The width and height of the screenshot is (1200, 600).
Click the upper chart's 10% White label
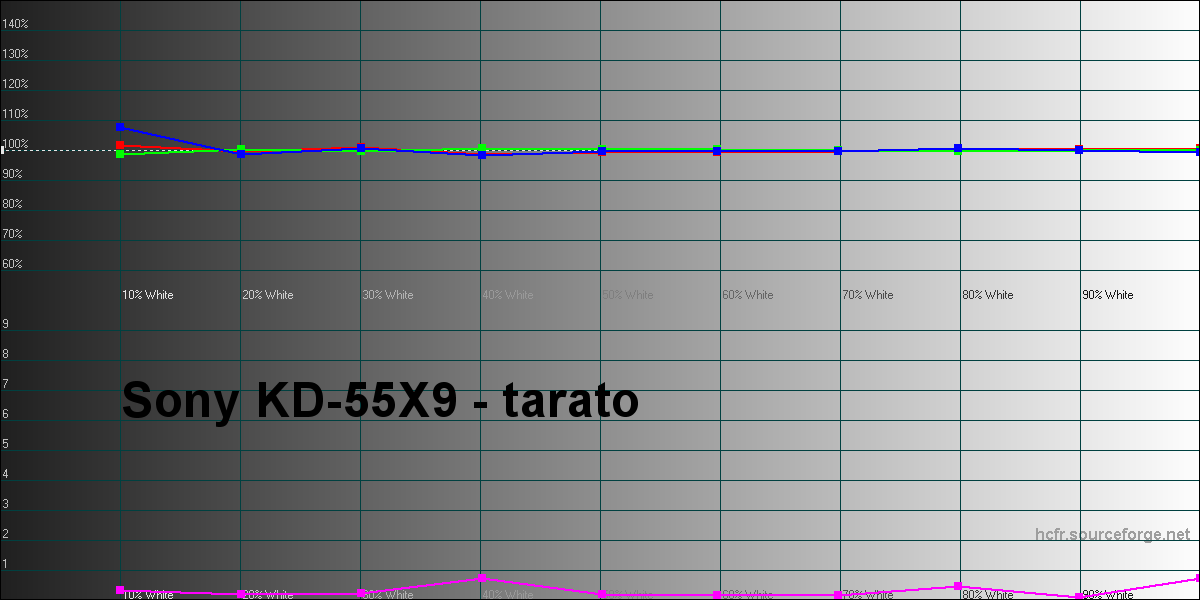148,295
